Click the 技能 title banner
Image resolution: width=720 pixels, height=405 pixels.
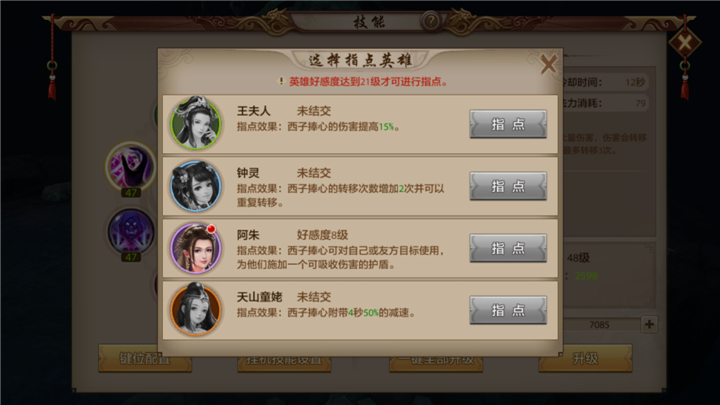(x=369, y=22)
